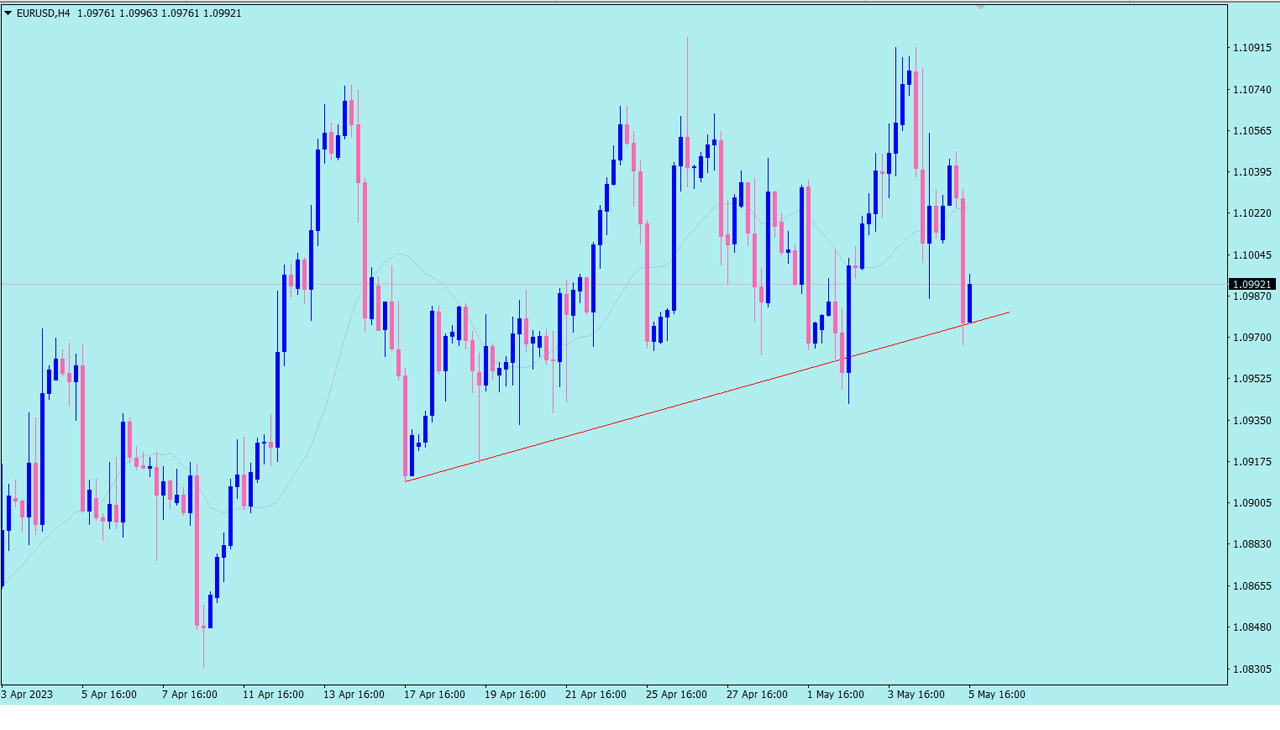The image size is (1280, 730).
Task: Click the 1 May 16:00 time label
Action: point(836,694)
